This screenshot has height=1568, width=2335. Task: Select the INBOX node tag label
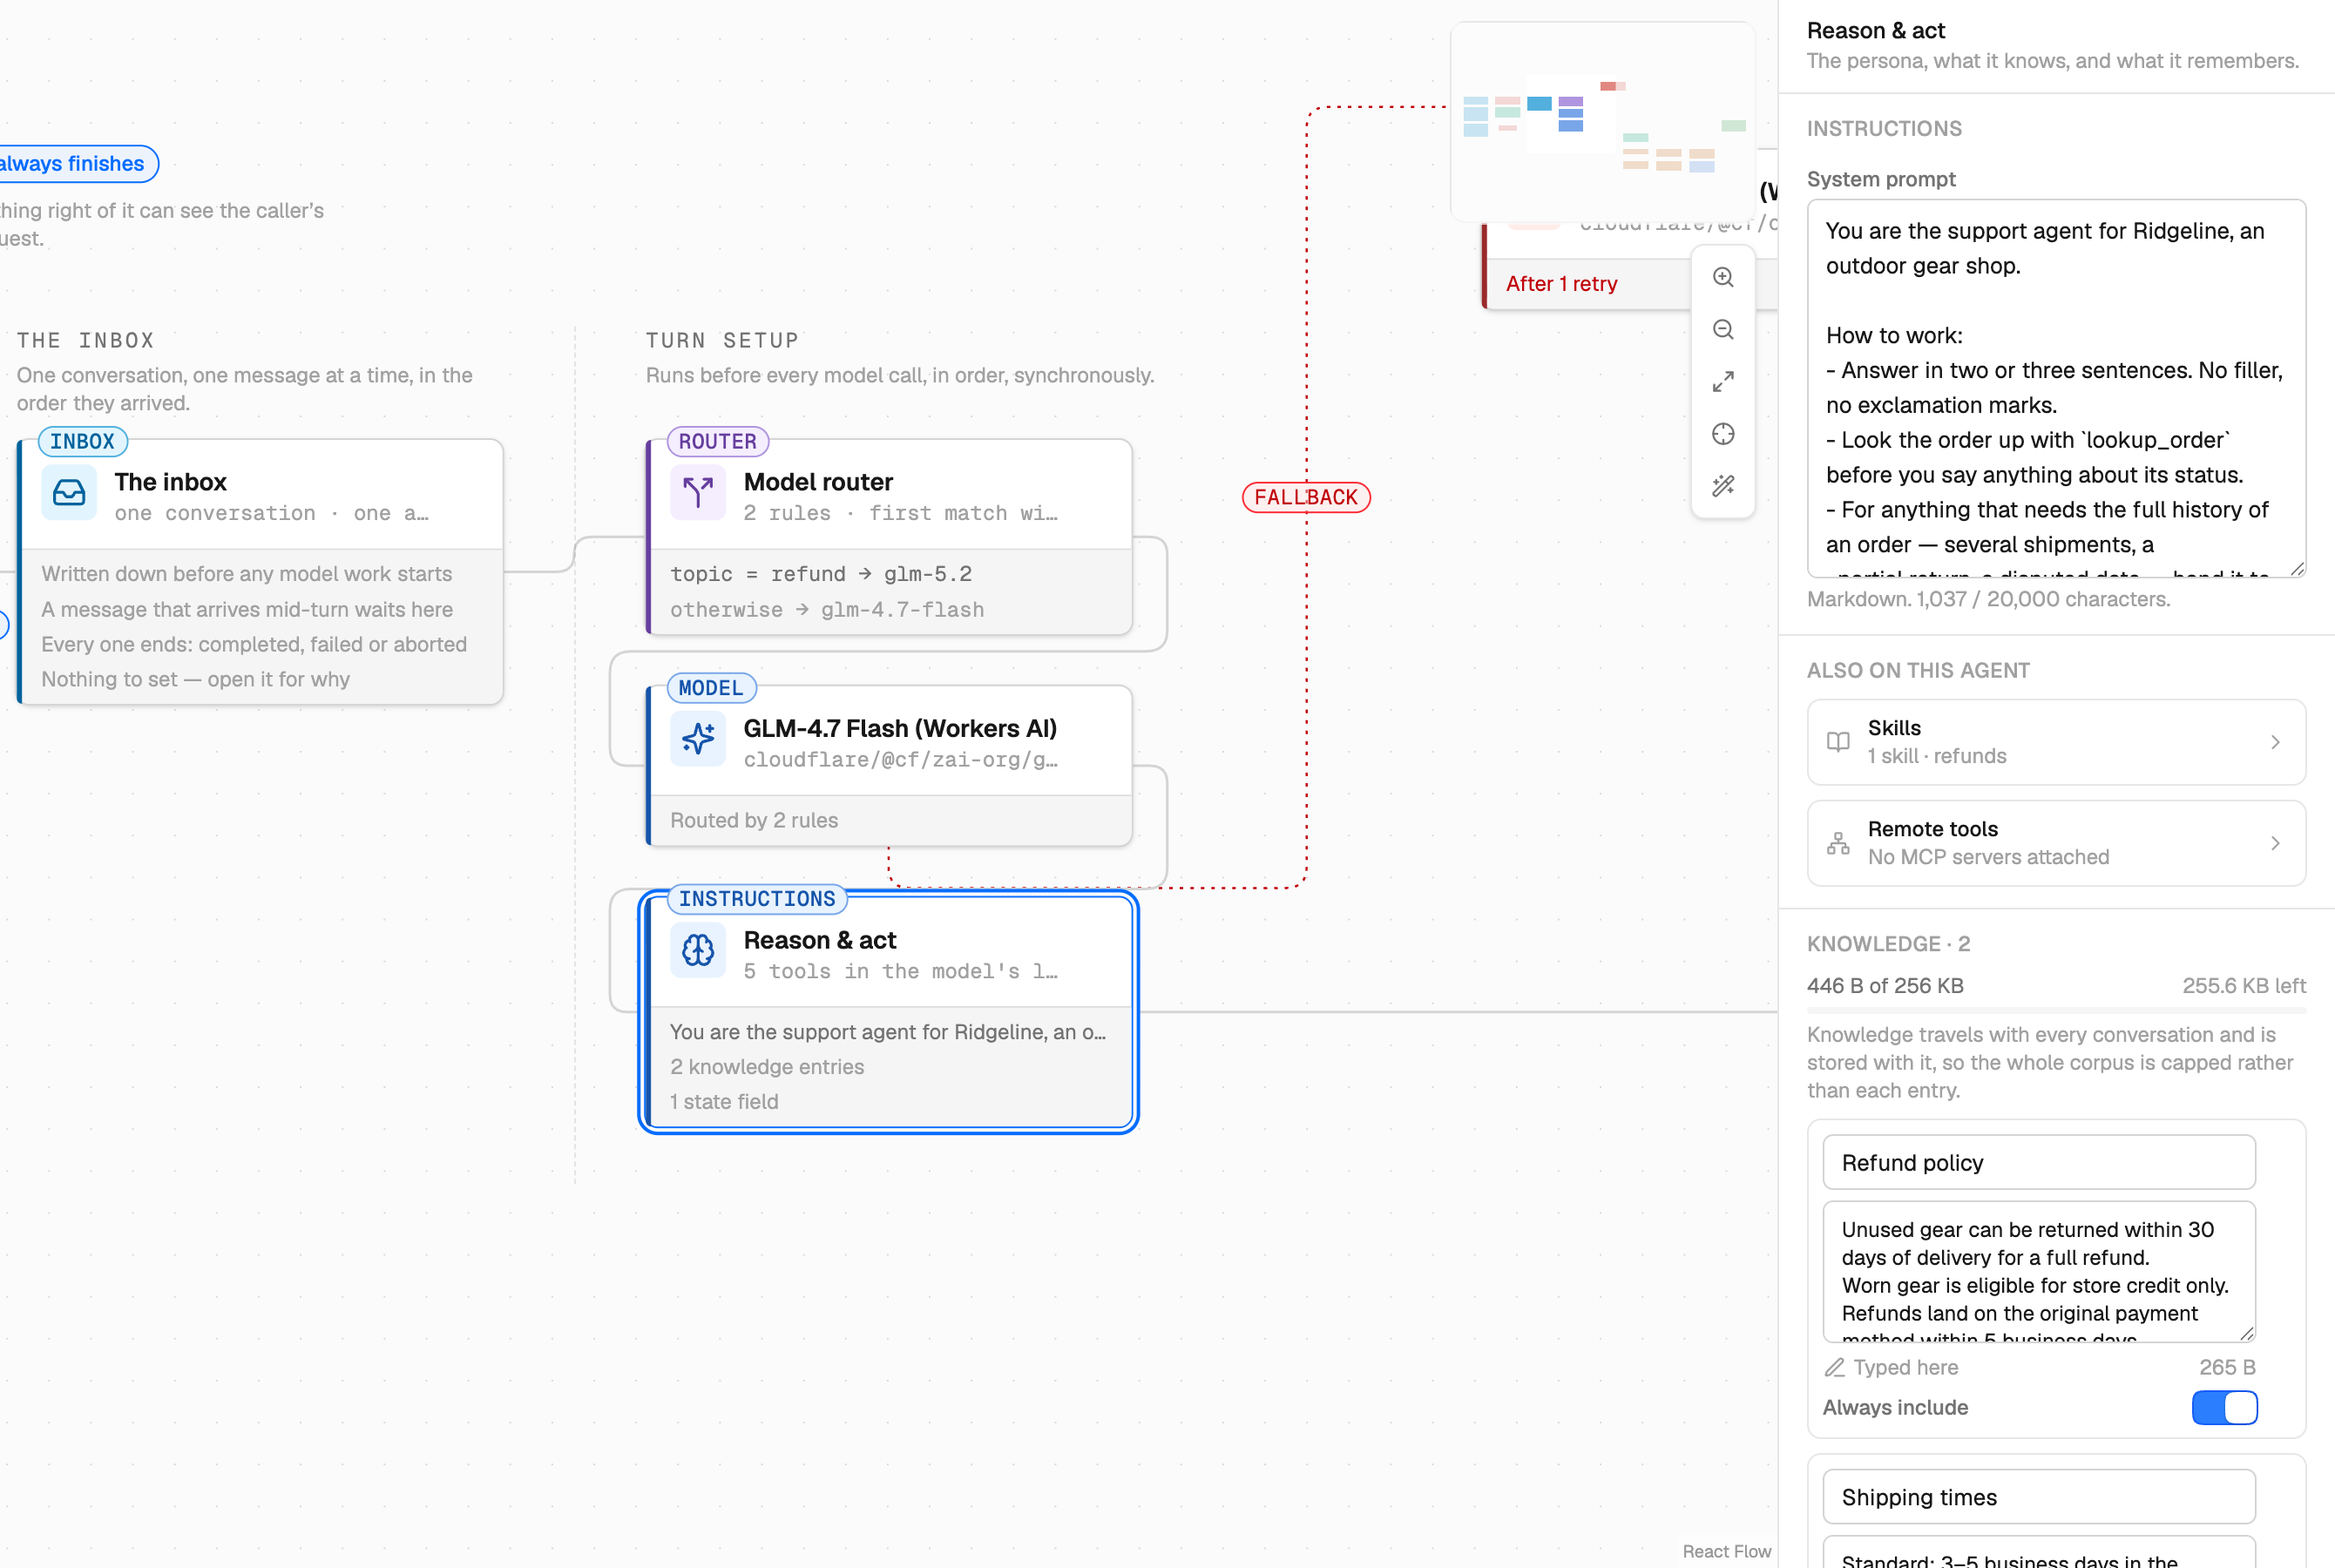[x=82, y=441]
